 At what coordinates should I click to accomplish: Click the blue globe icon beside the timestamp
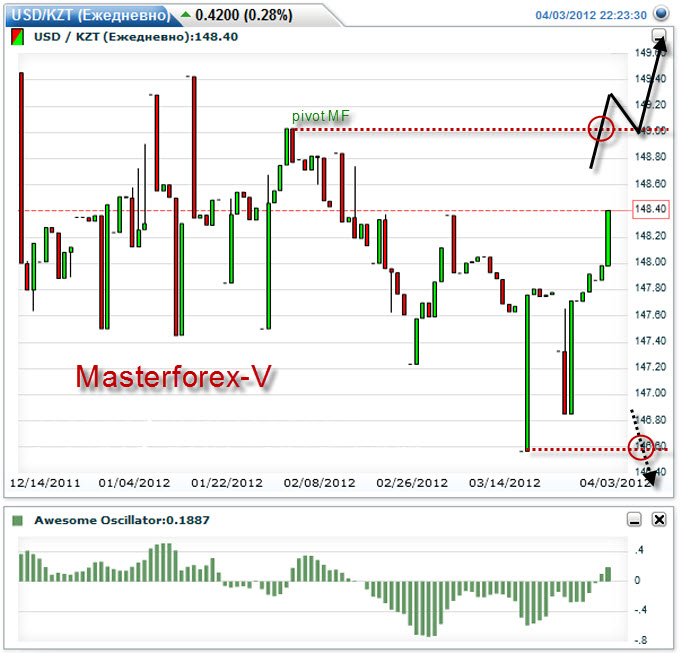(x=661, y=13)
